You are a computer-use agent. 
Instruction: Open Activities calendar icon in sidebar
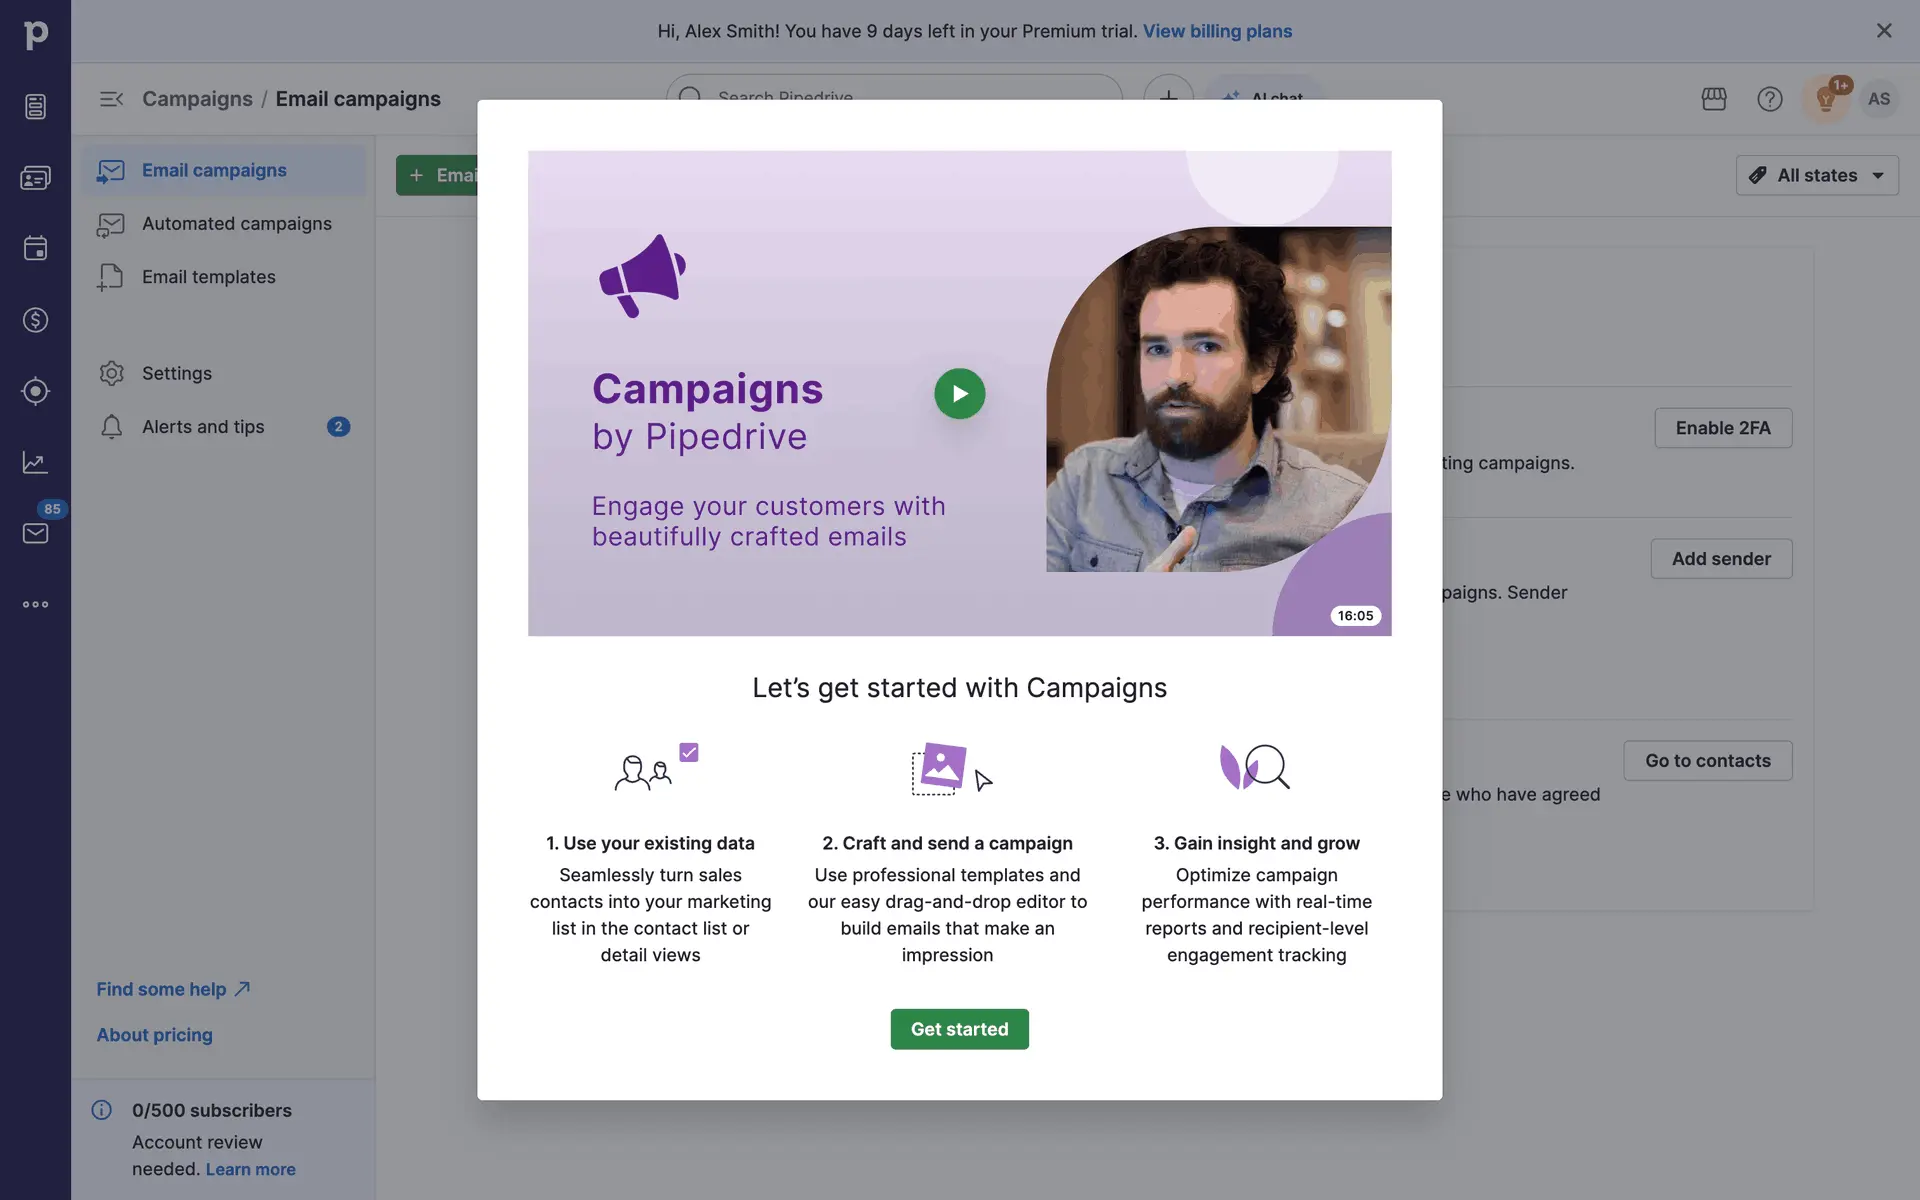pos(35,249)
